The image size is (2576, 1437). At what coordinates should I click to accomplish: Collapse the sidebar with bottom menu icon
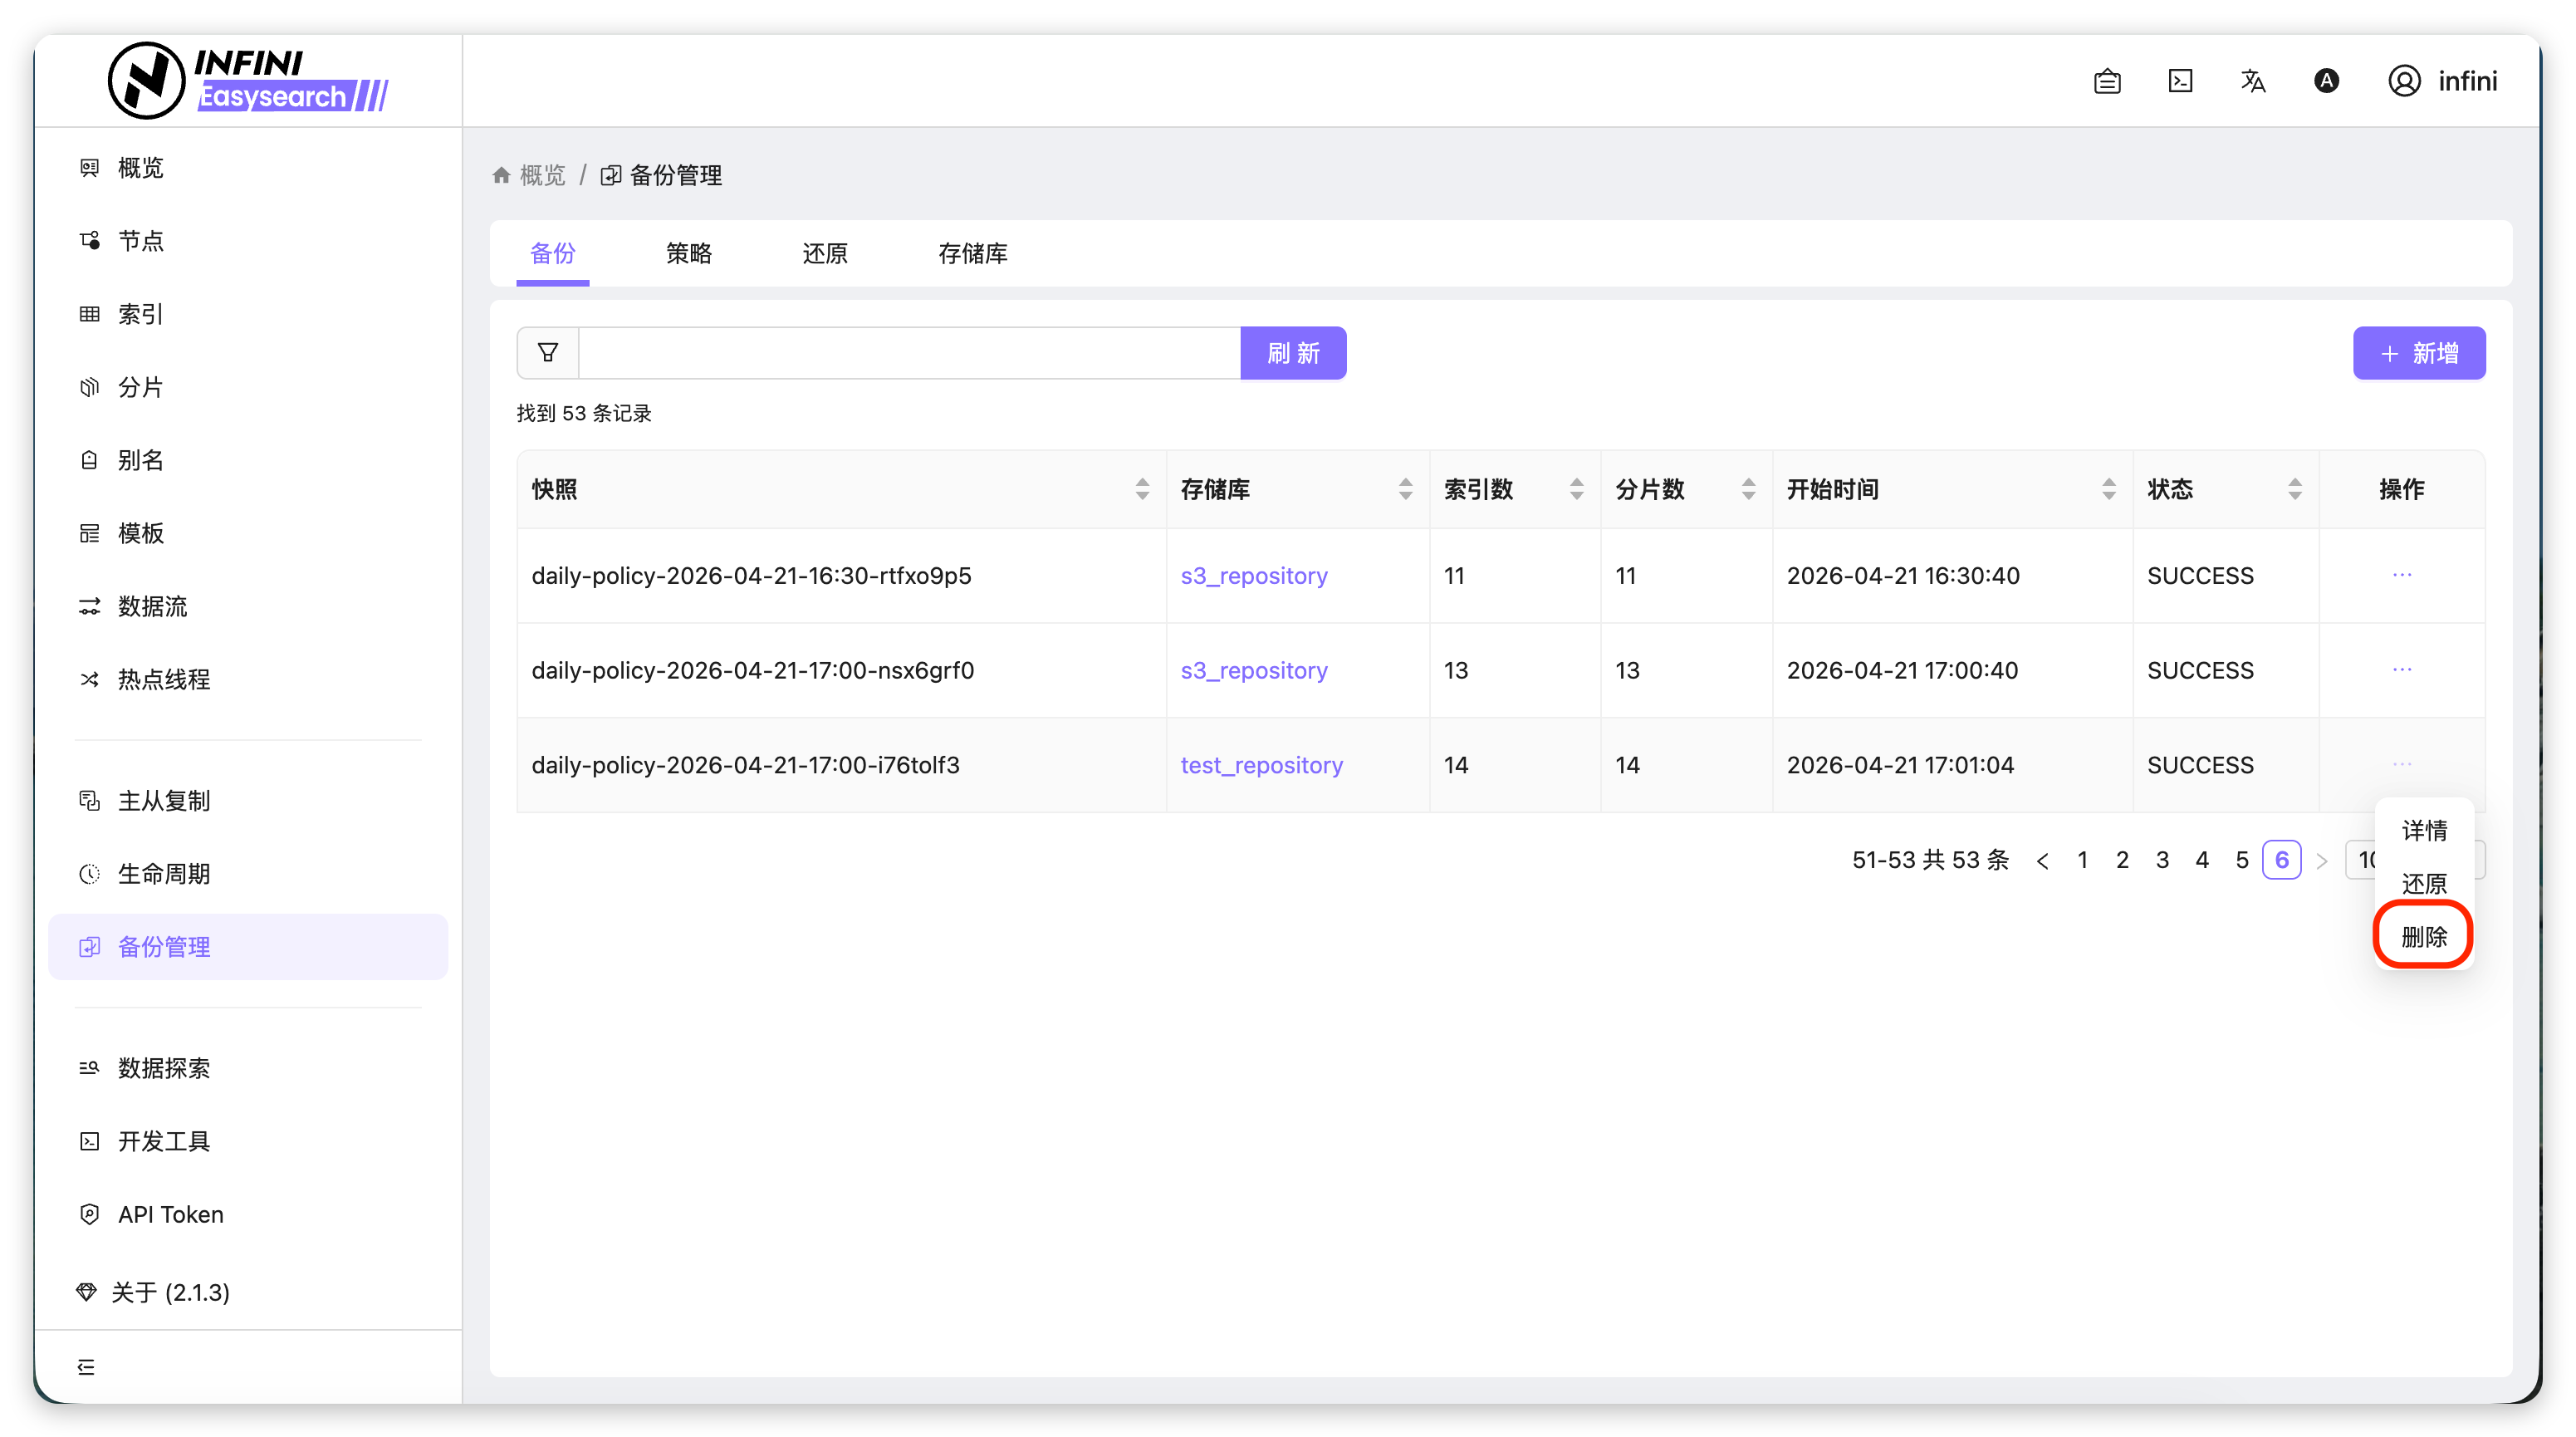(86, 1367)
